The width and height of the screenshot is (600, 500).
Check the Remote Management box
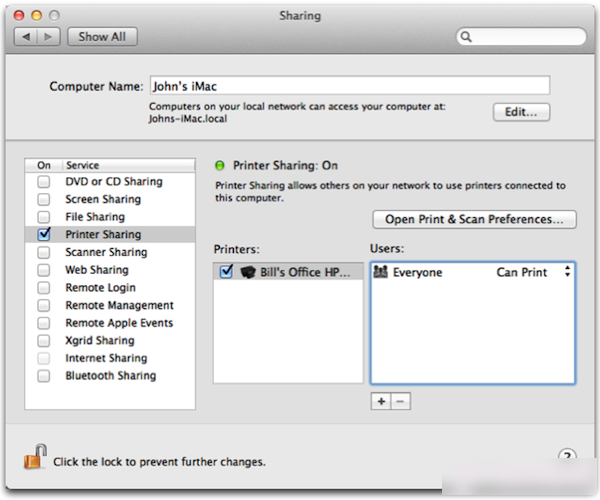pyautogui.click(x=44, y=305)
